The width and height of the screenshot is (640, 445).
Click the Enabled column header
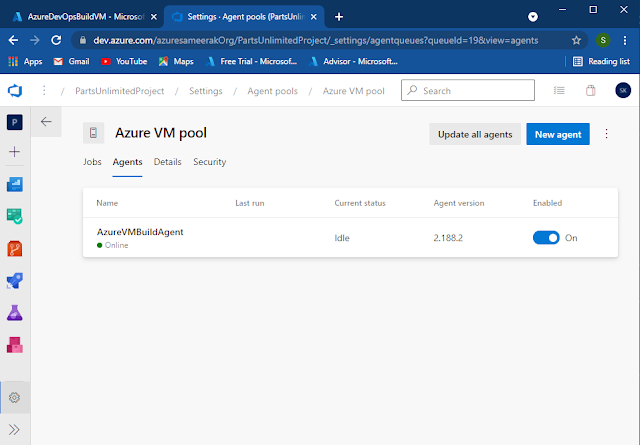coord(547,203)
